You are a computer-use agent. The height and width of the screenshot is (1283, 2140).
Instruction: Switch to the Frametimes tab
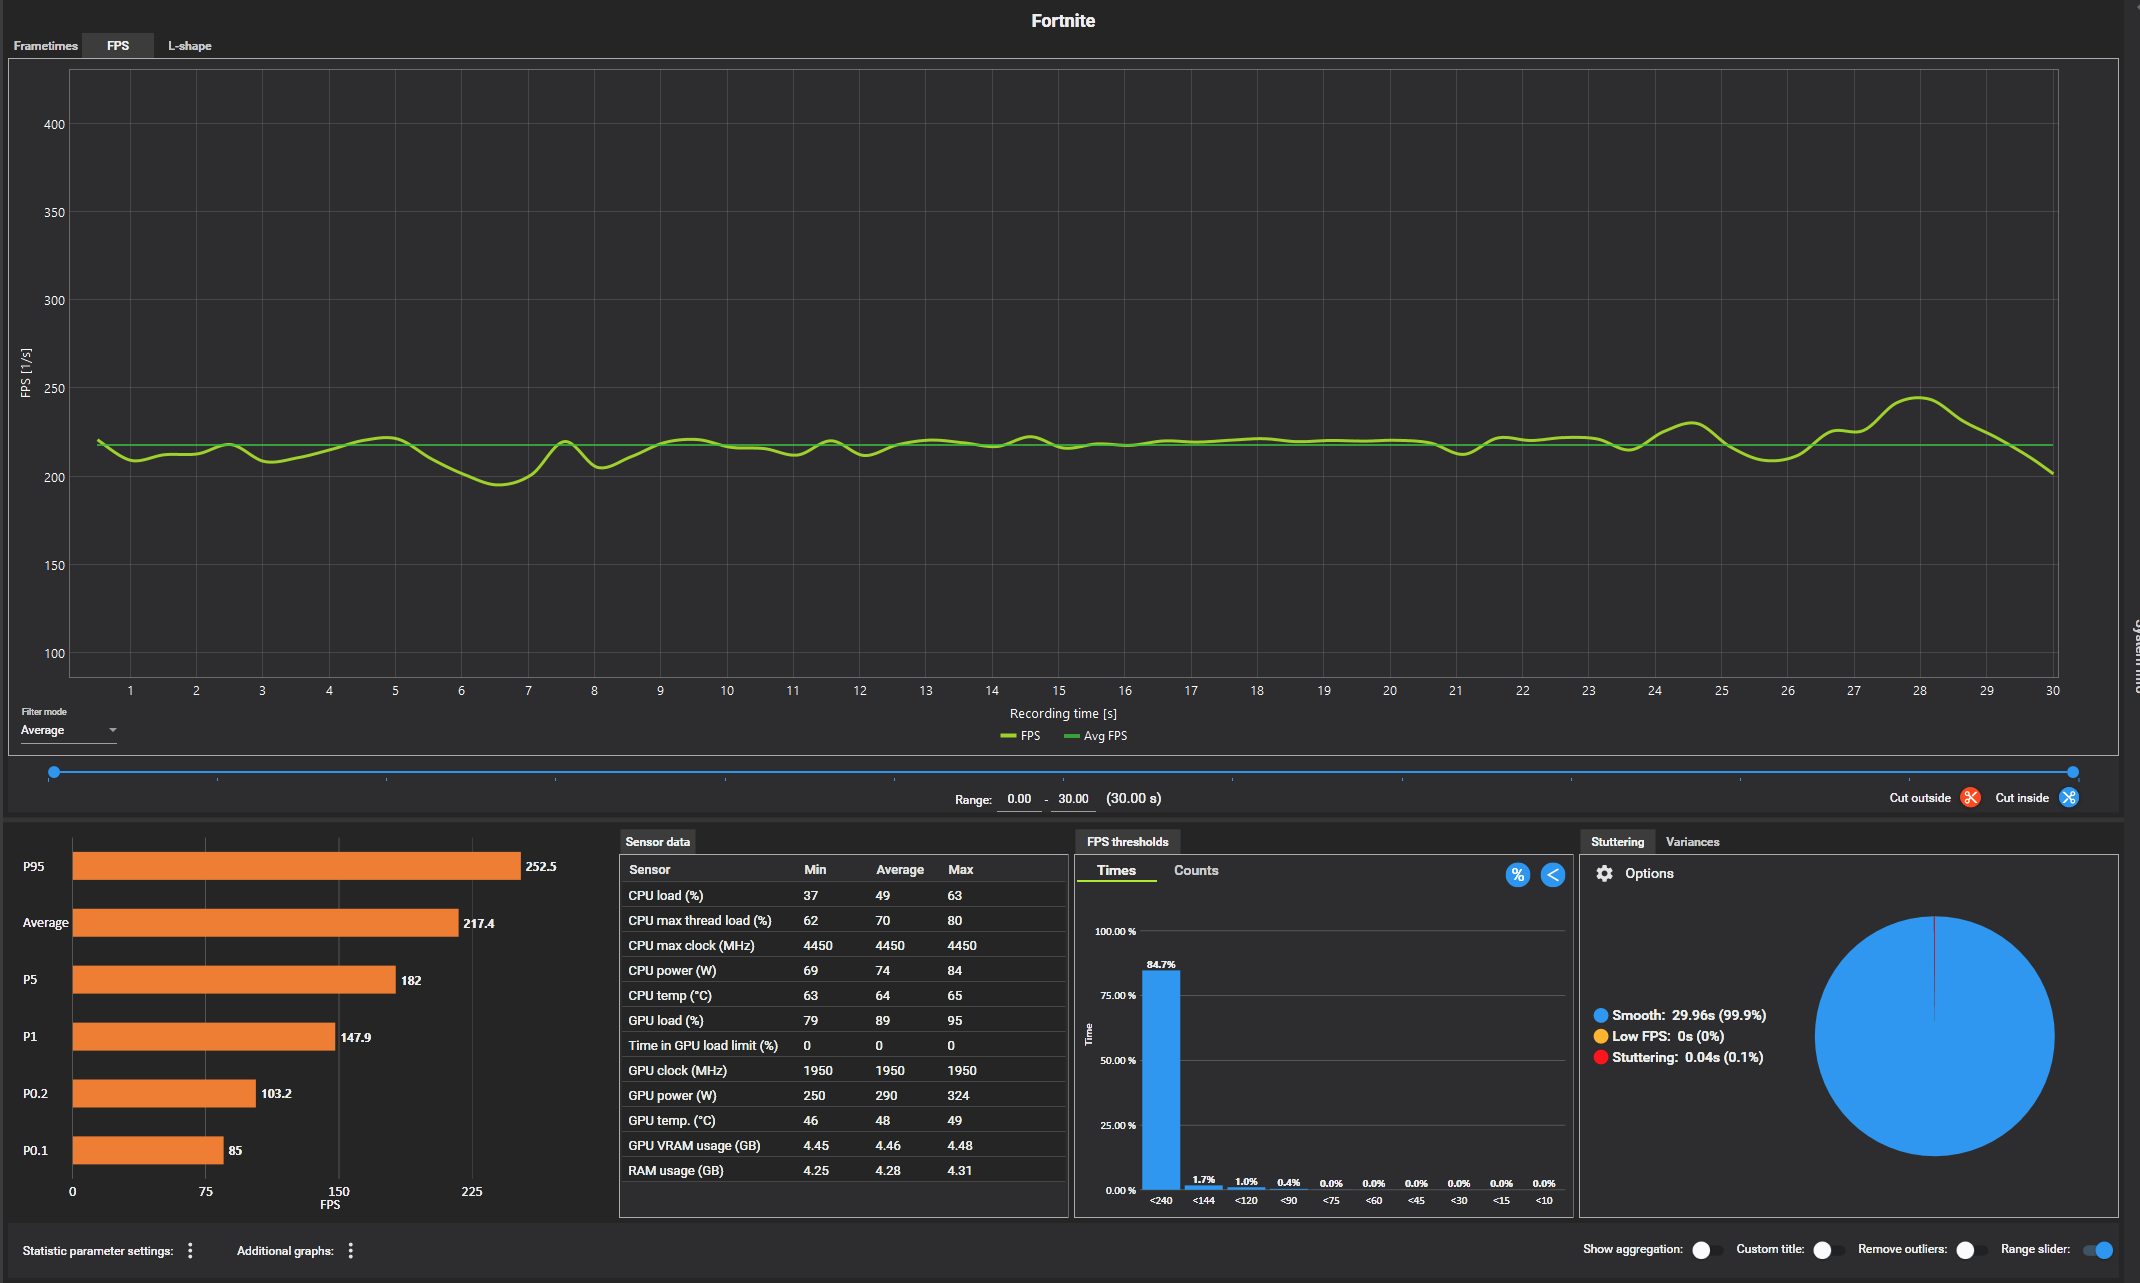[x=45, y=46]
